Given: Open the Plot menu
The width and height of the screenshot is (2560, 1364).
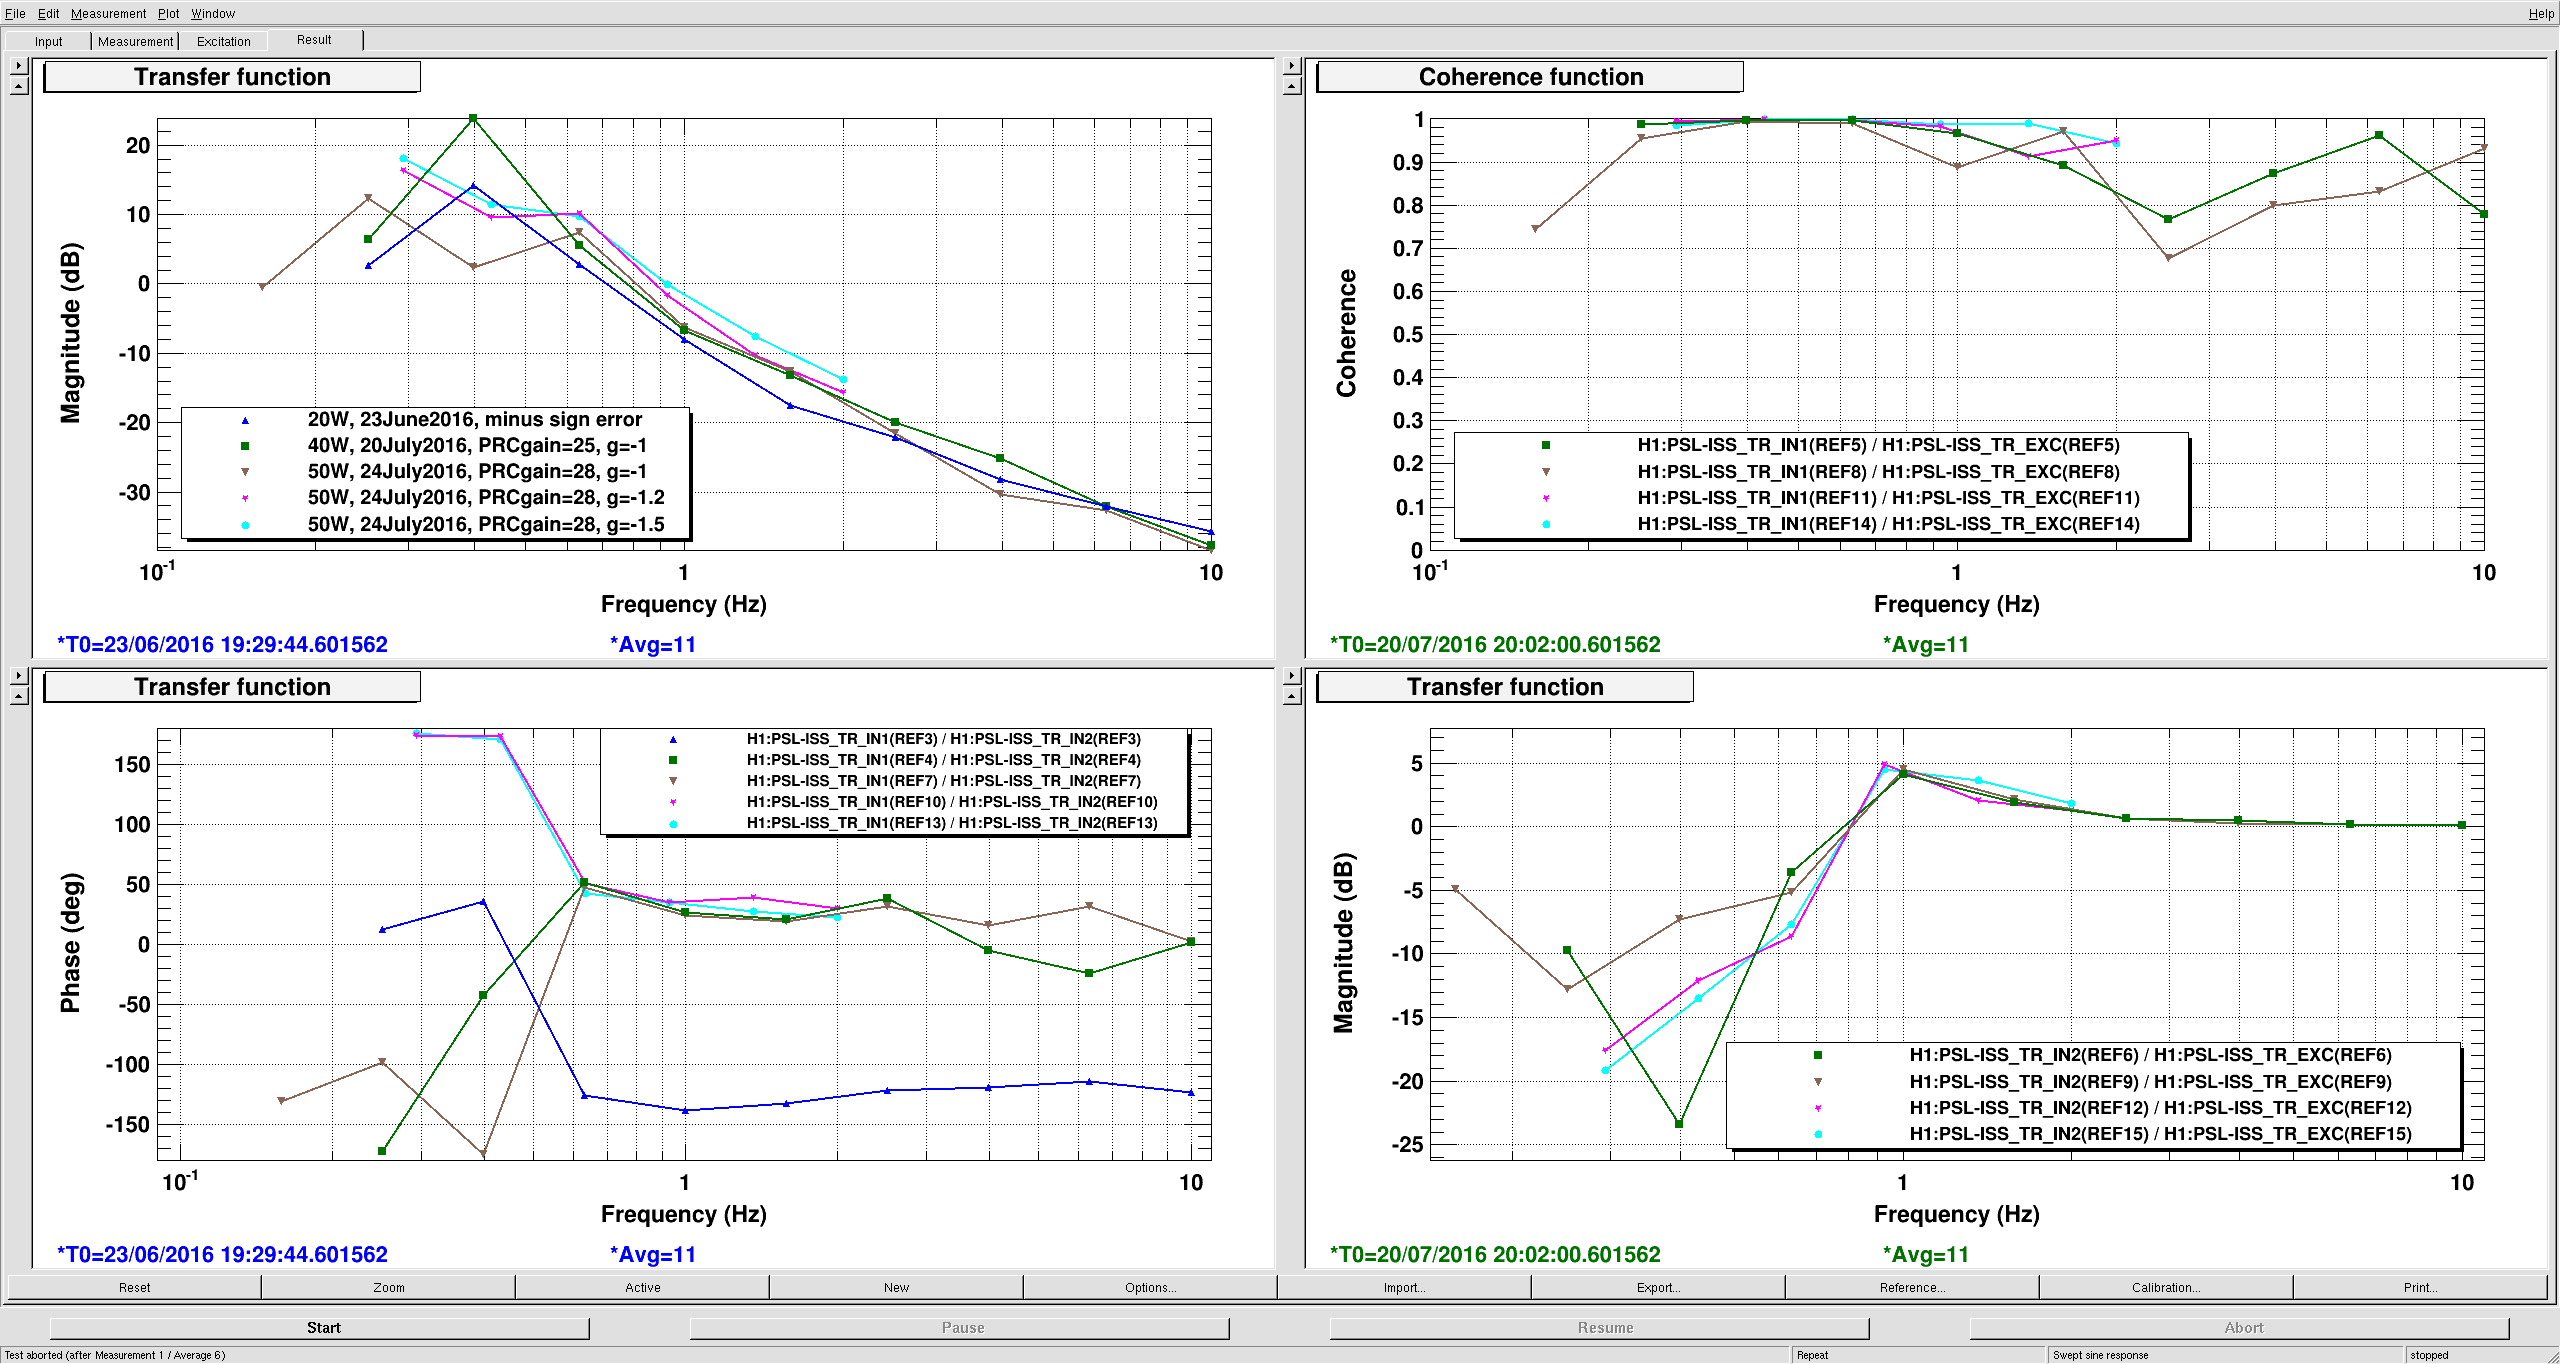Looking at the screenshot, I should 168,13.
